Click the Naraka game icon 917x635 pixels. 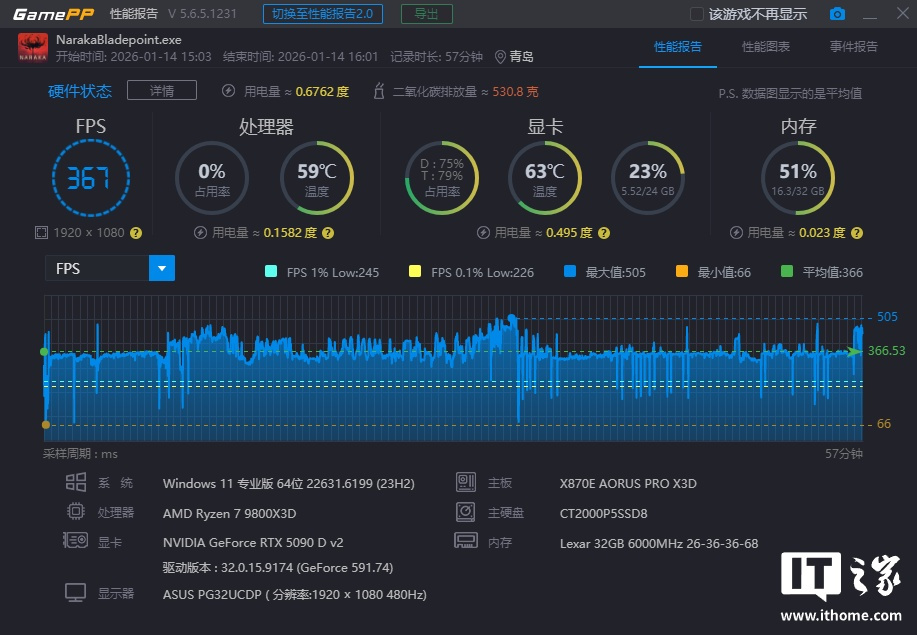click(33, 47)
